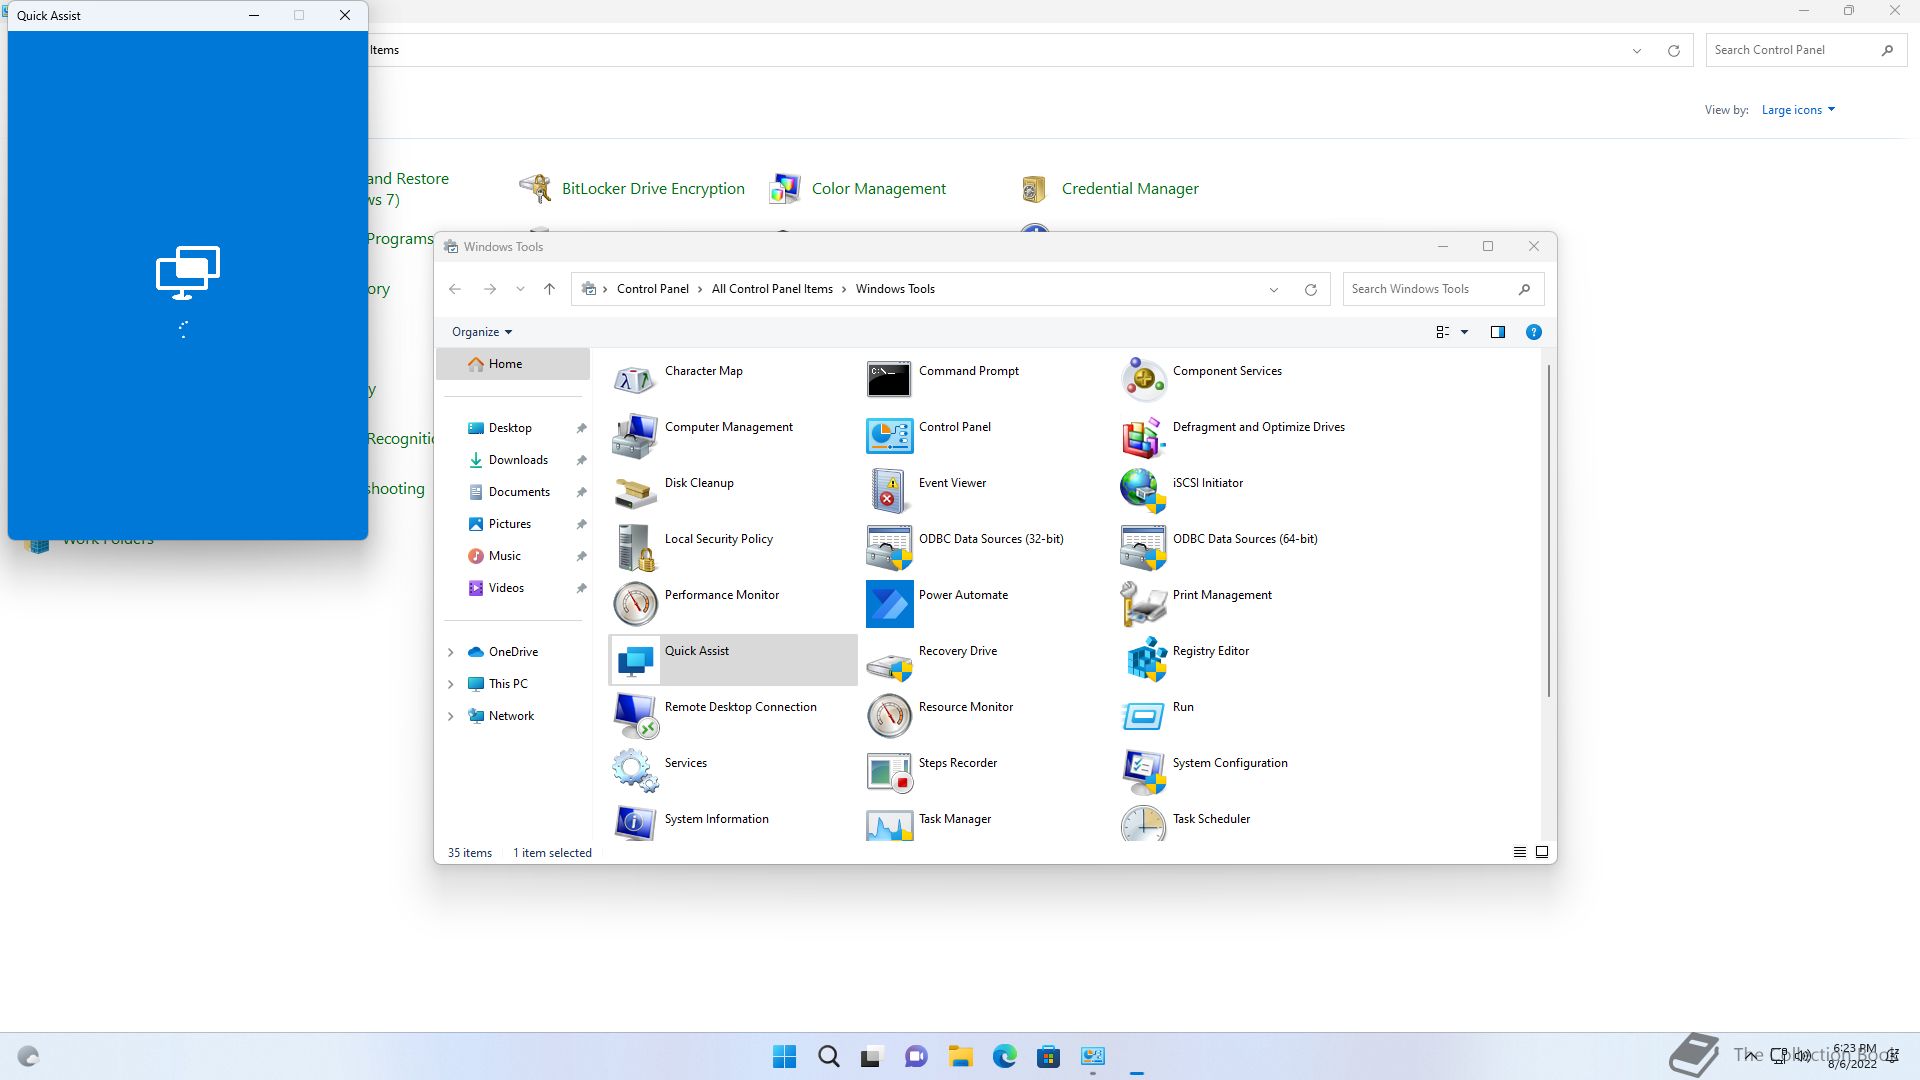Open the Local Security Policy icon

pos(634,548)
